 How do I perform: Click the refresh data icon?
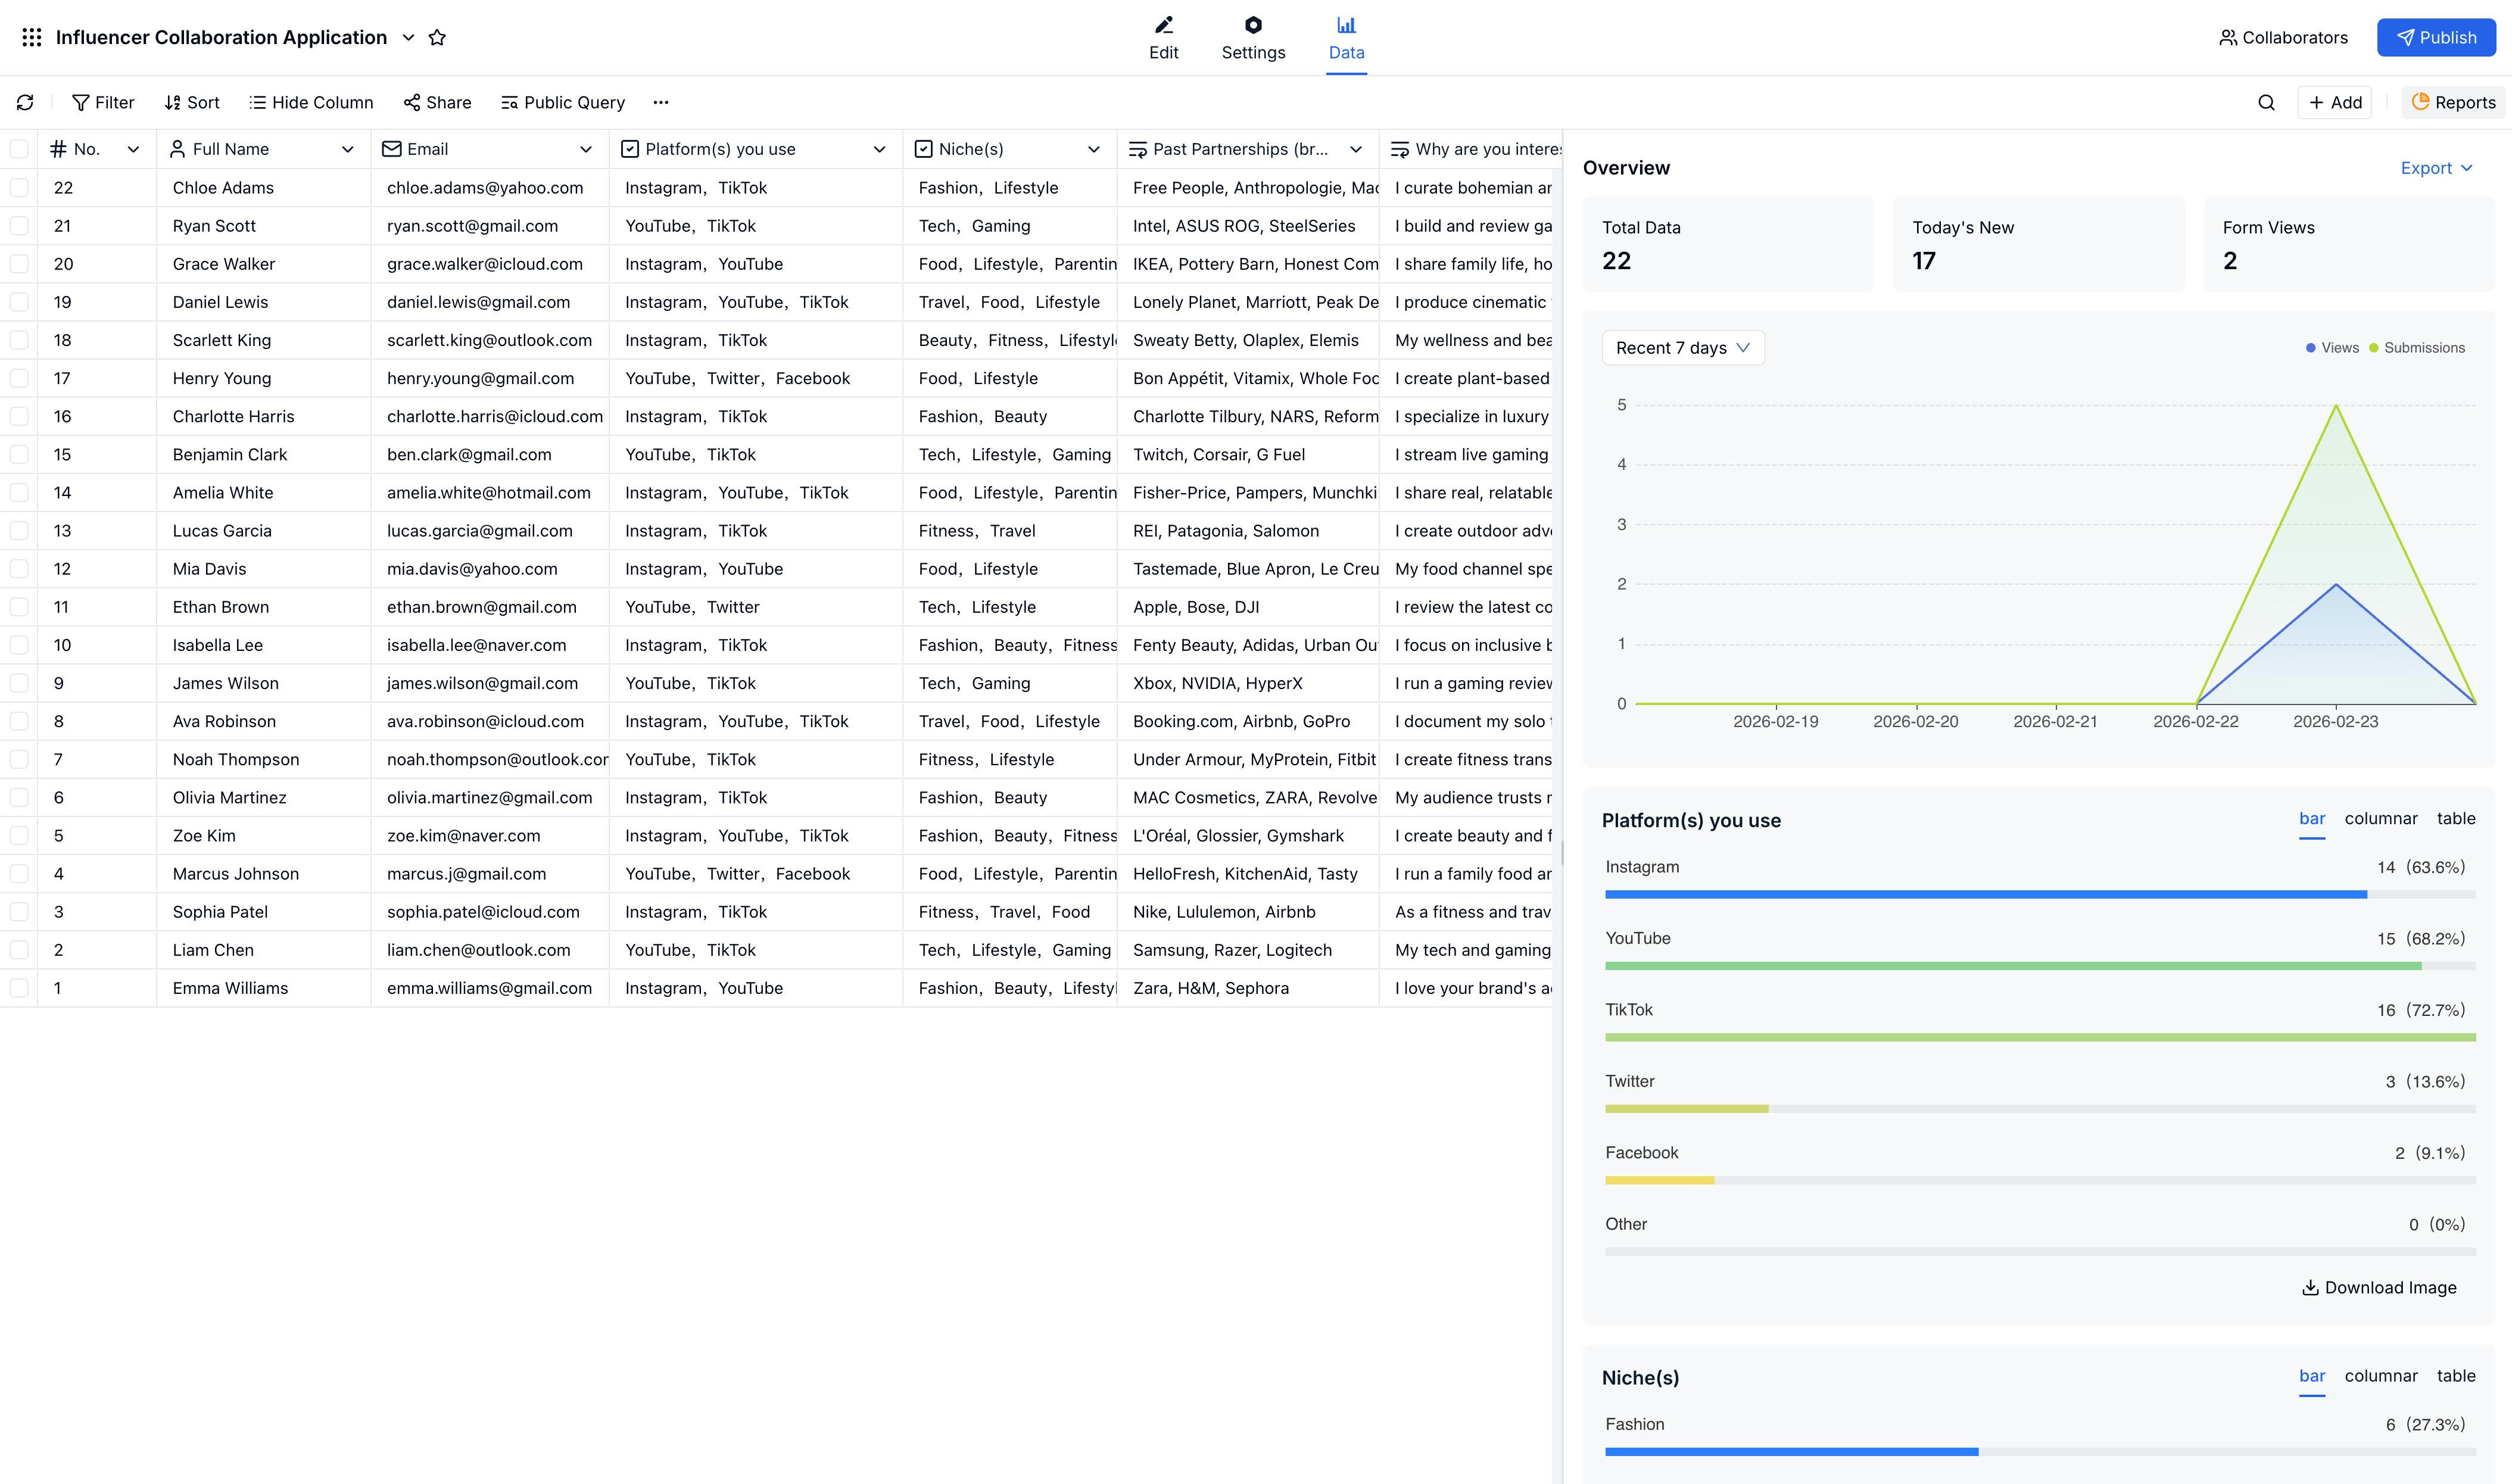(x=25, y=102)
